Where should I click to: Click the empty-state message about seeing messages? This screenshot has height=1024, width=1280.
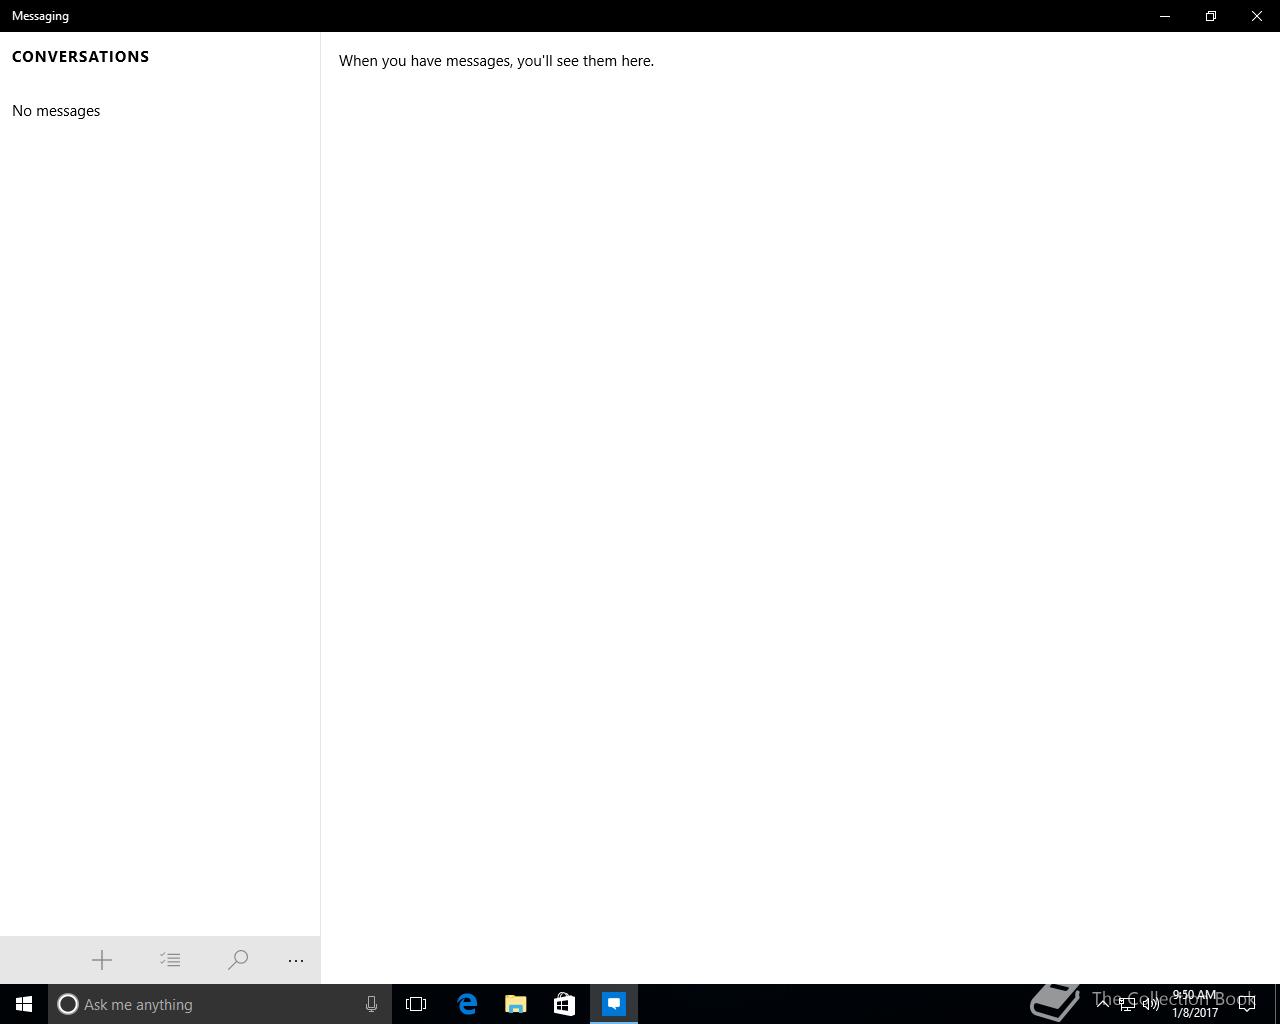point(496,61)
